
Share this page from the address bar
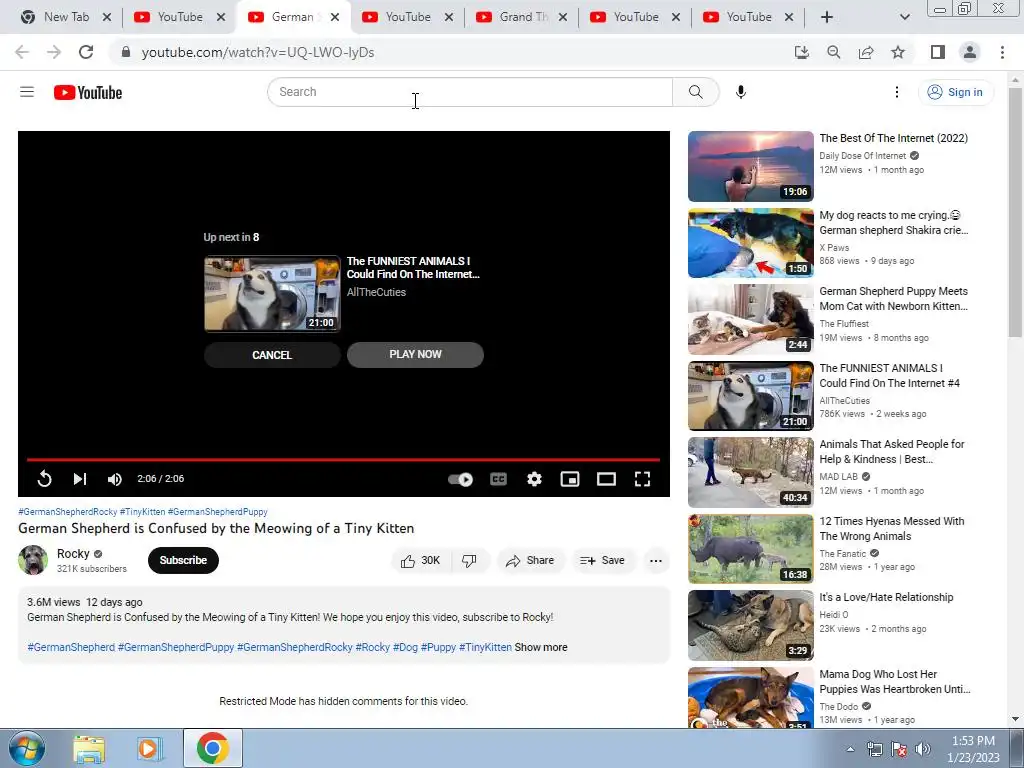(x=866, y=52)
